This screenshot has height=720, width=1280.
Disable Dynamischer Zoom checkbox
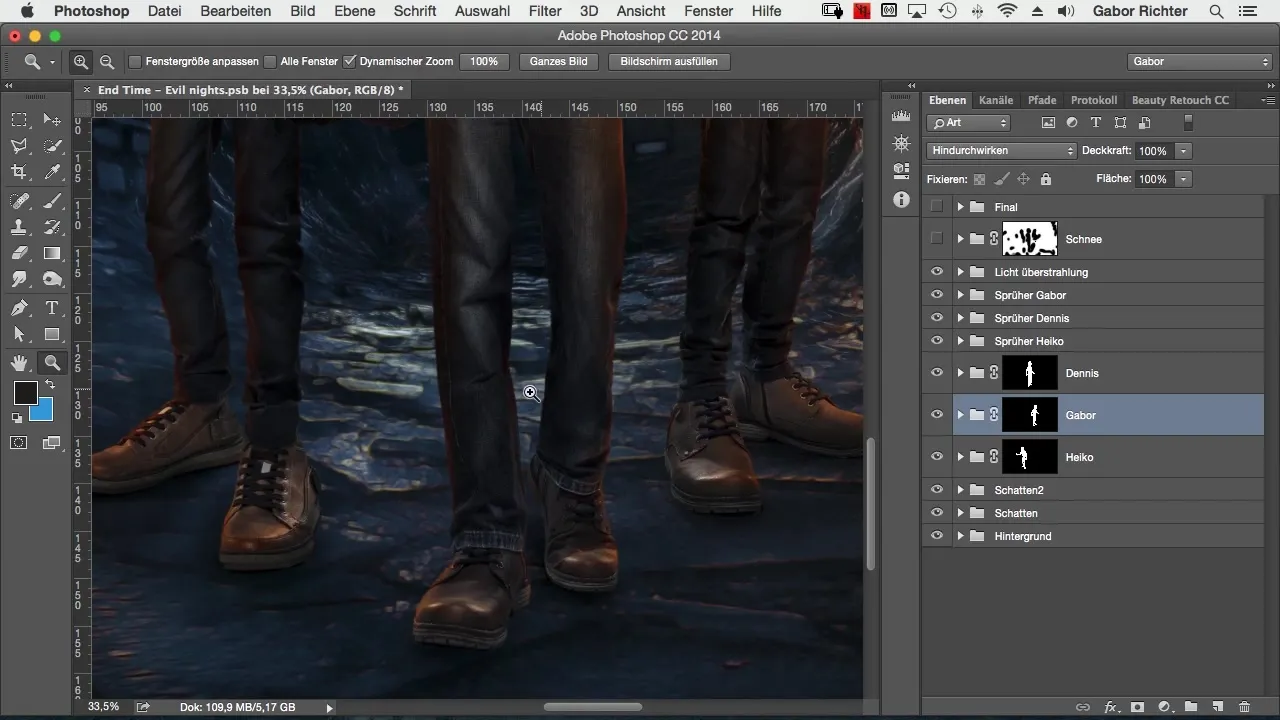[349, 62]
